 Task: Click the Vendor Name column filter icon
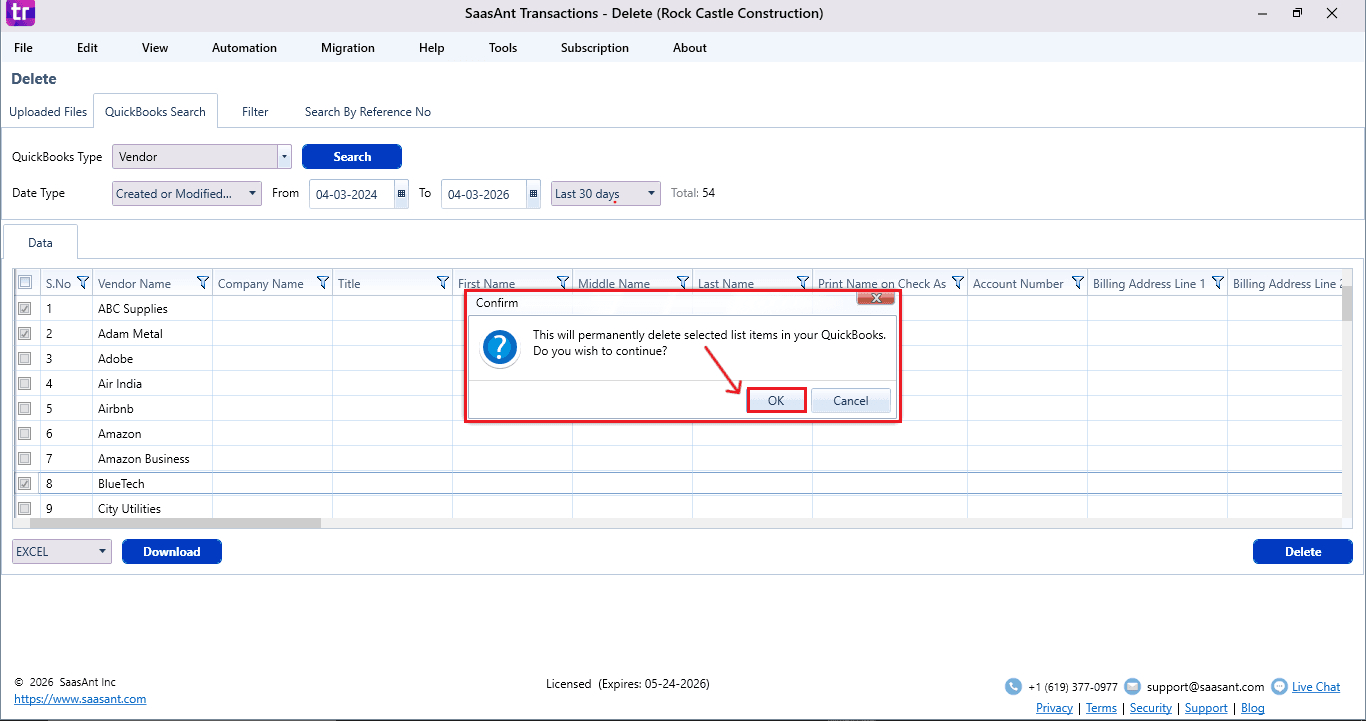point(203,283)
